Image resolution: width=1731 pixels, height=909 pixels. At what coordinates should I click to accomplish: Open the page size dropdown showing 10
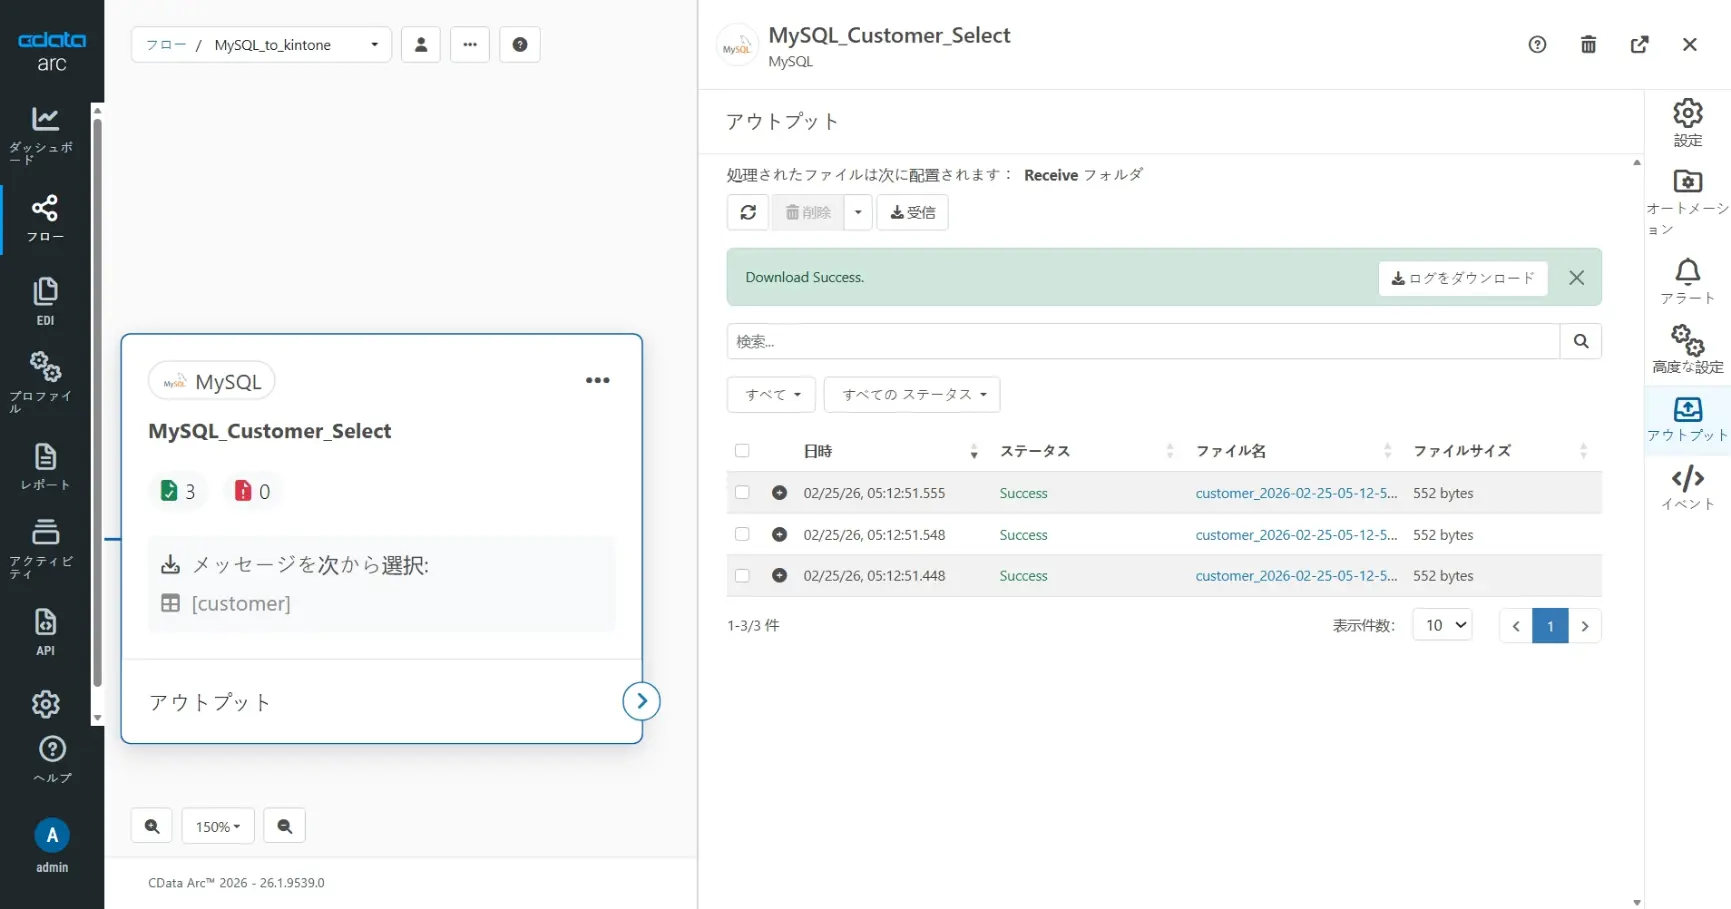tap(1442, 625)
